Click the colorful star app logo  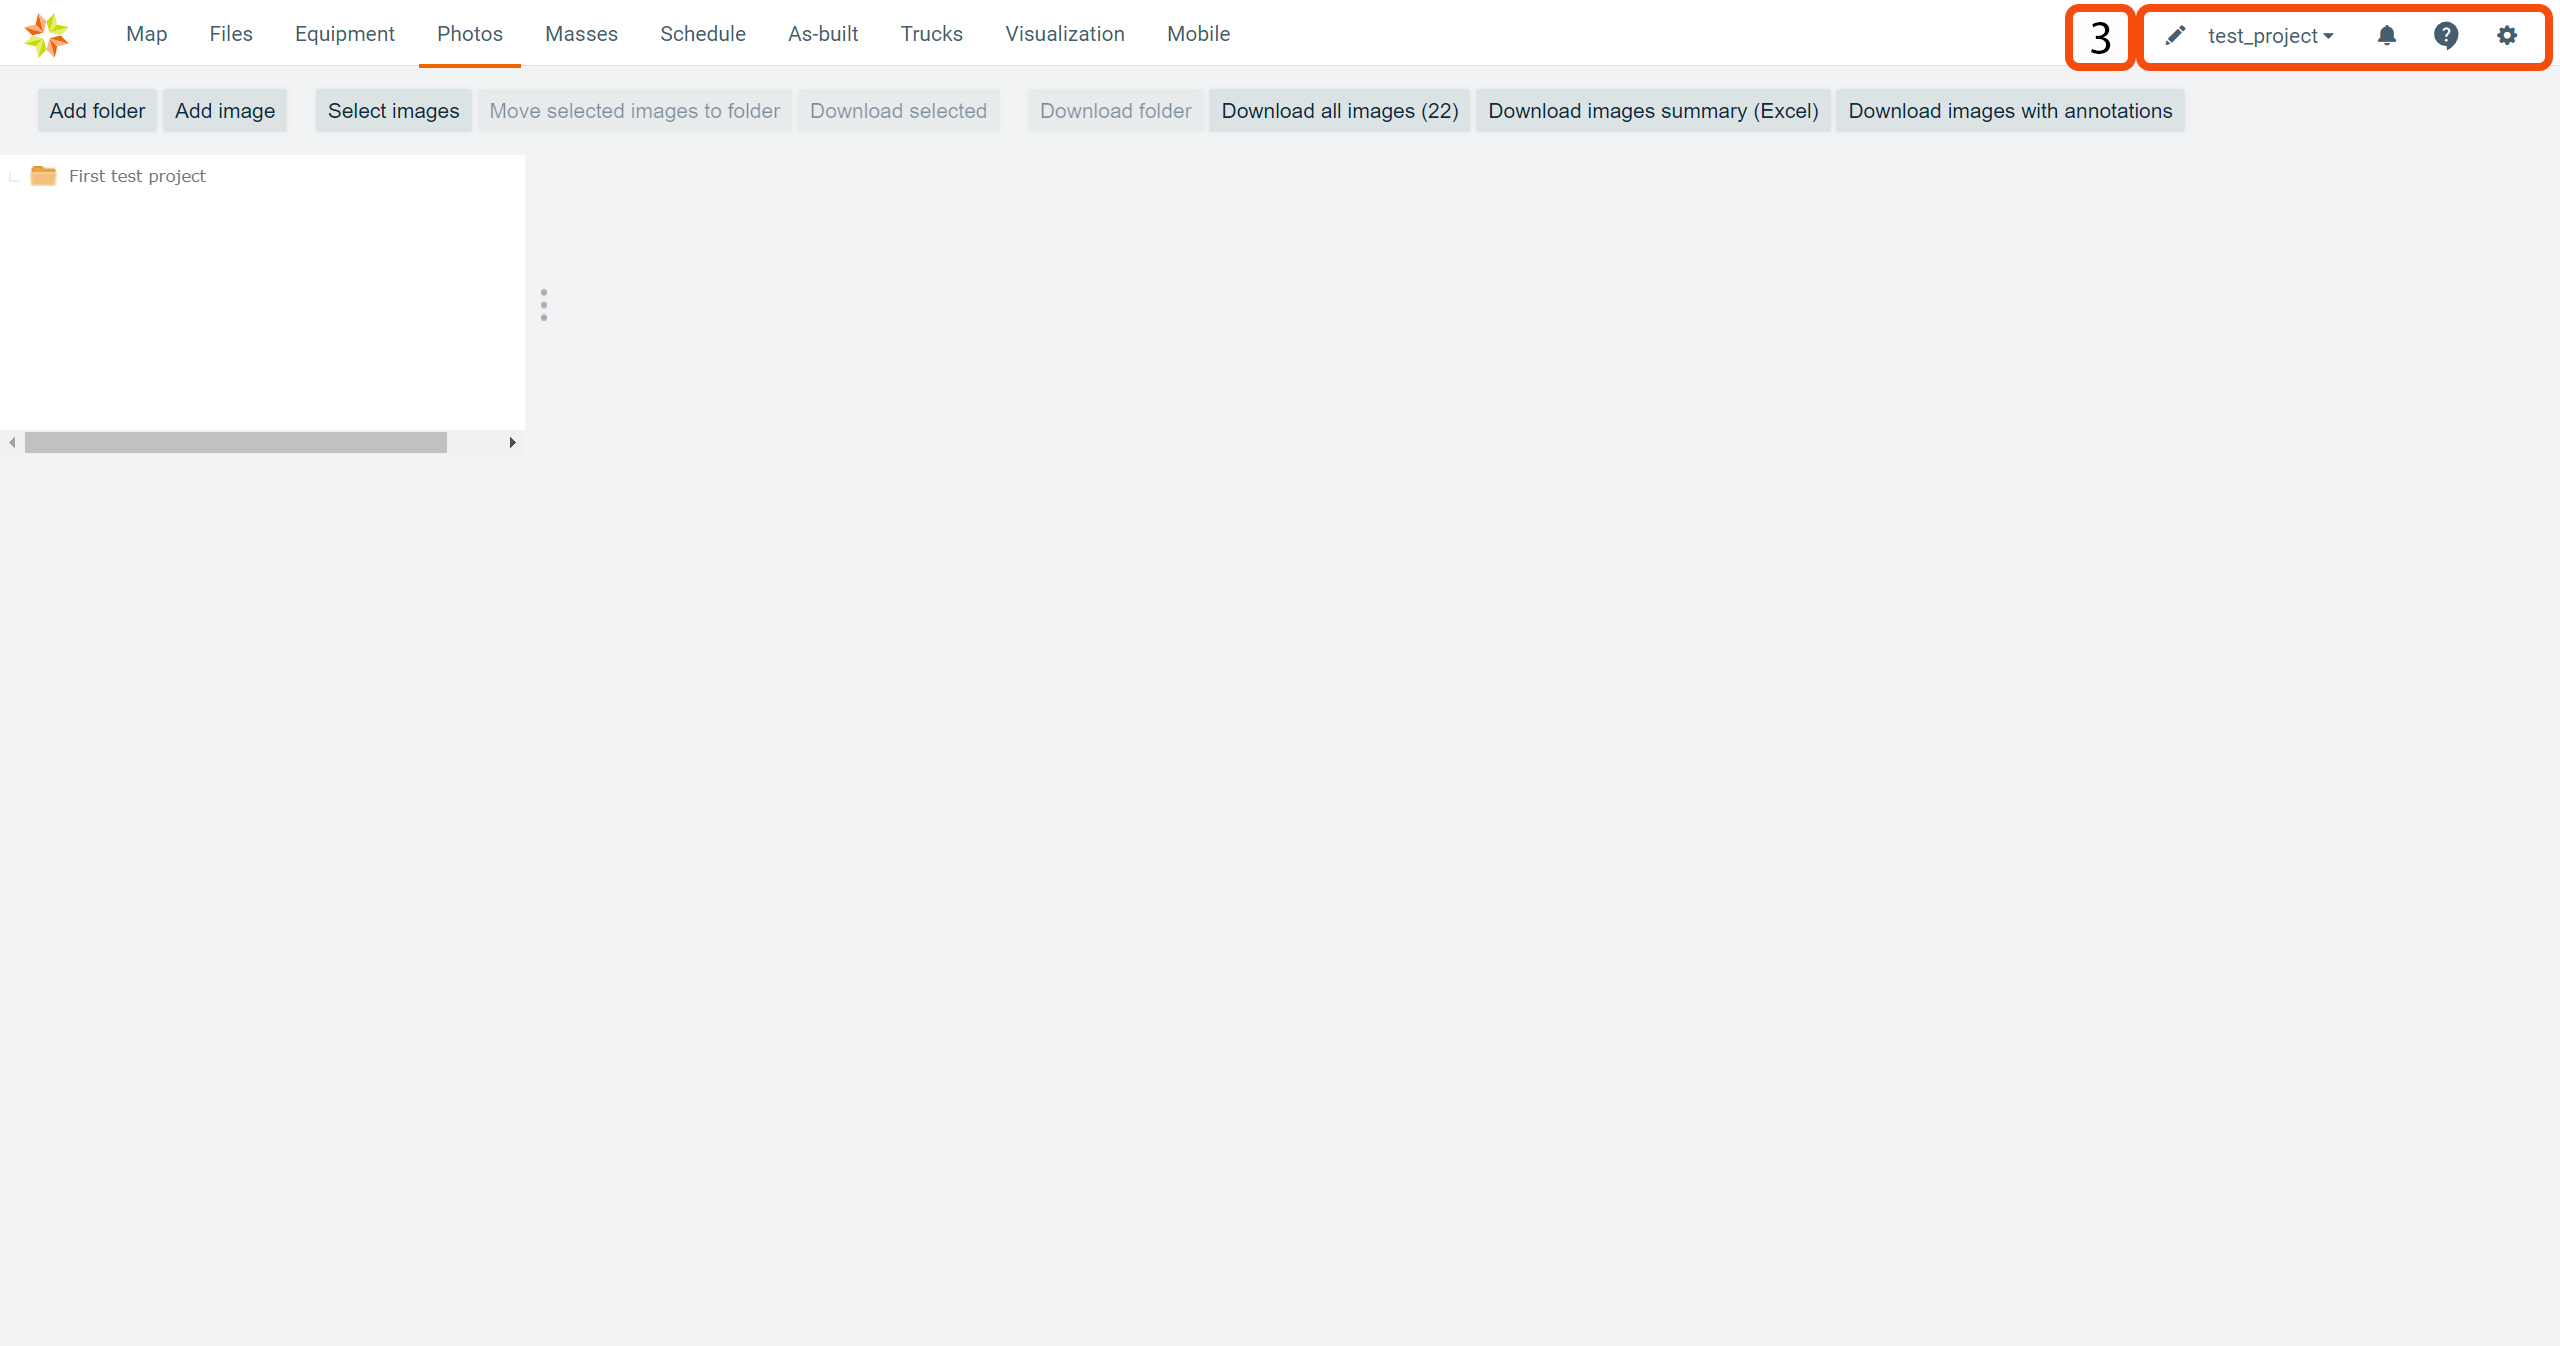tap(46, 35)
